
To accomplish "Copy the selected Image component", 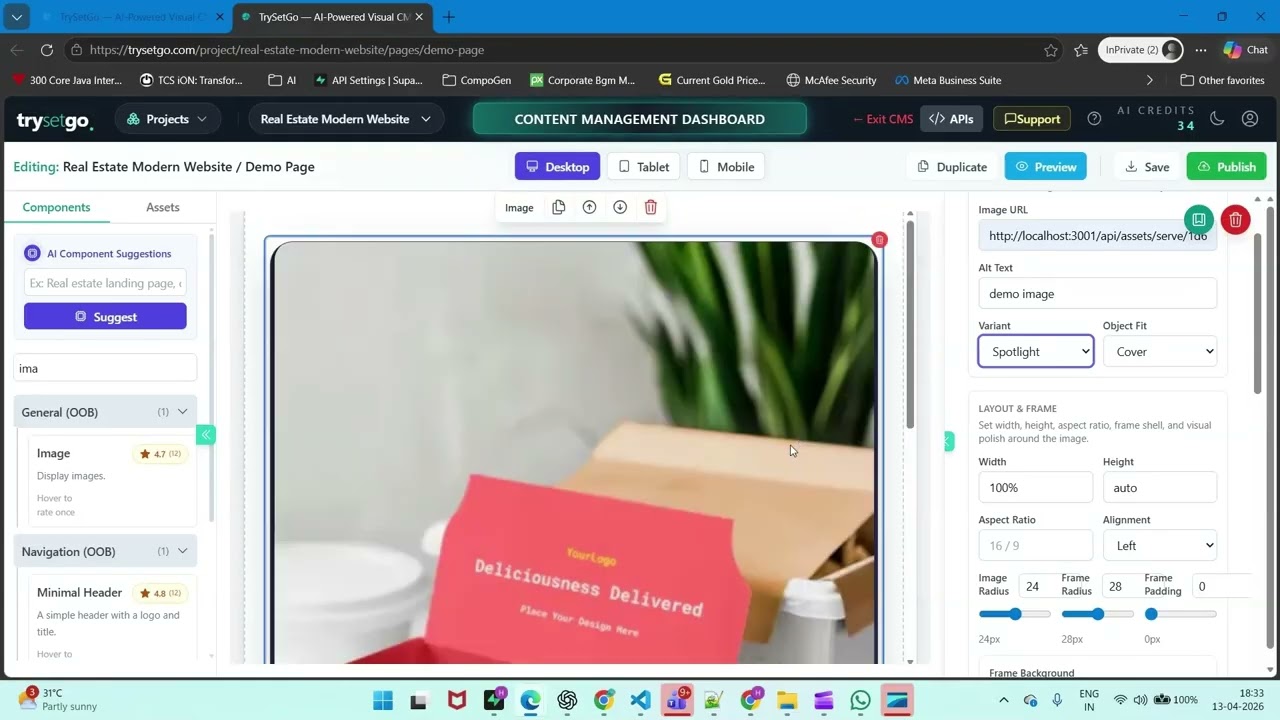I will point(559,207).
